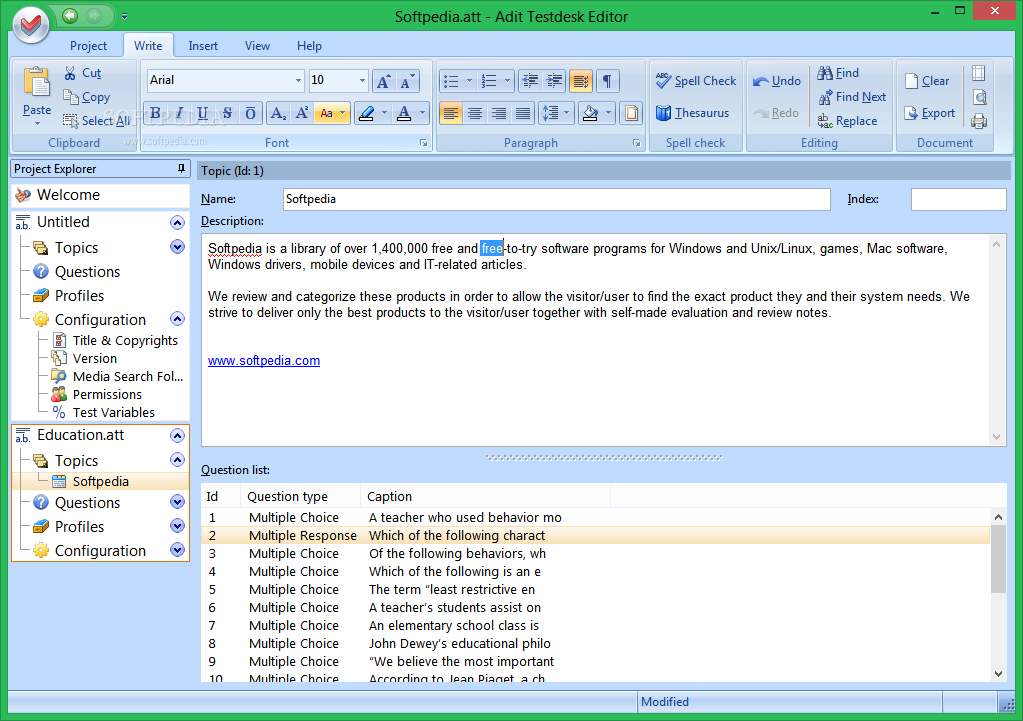This screenshot has height=721, width=1023.
Task: Apply superscript formatting
Action: (301, 114)
